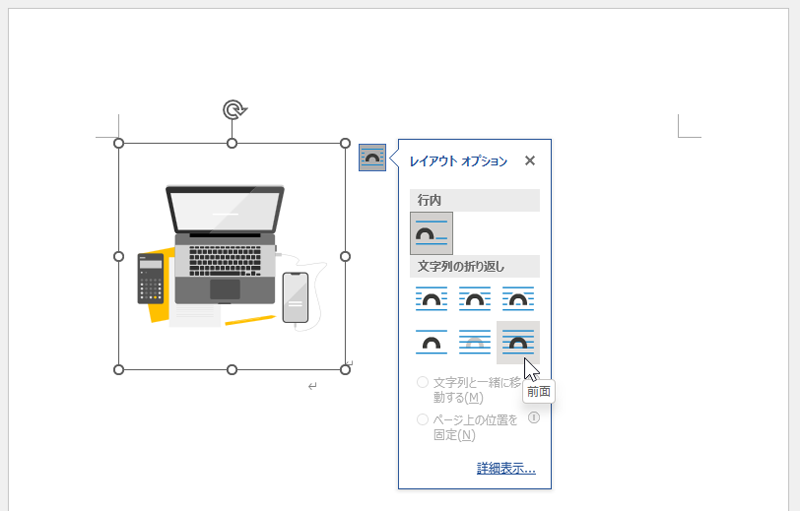Select 文字列と一緒に移動する radio button
The height and width of the screenshot is (511, 800).
pos(422,382)
